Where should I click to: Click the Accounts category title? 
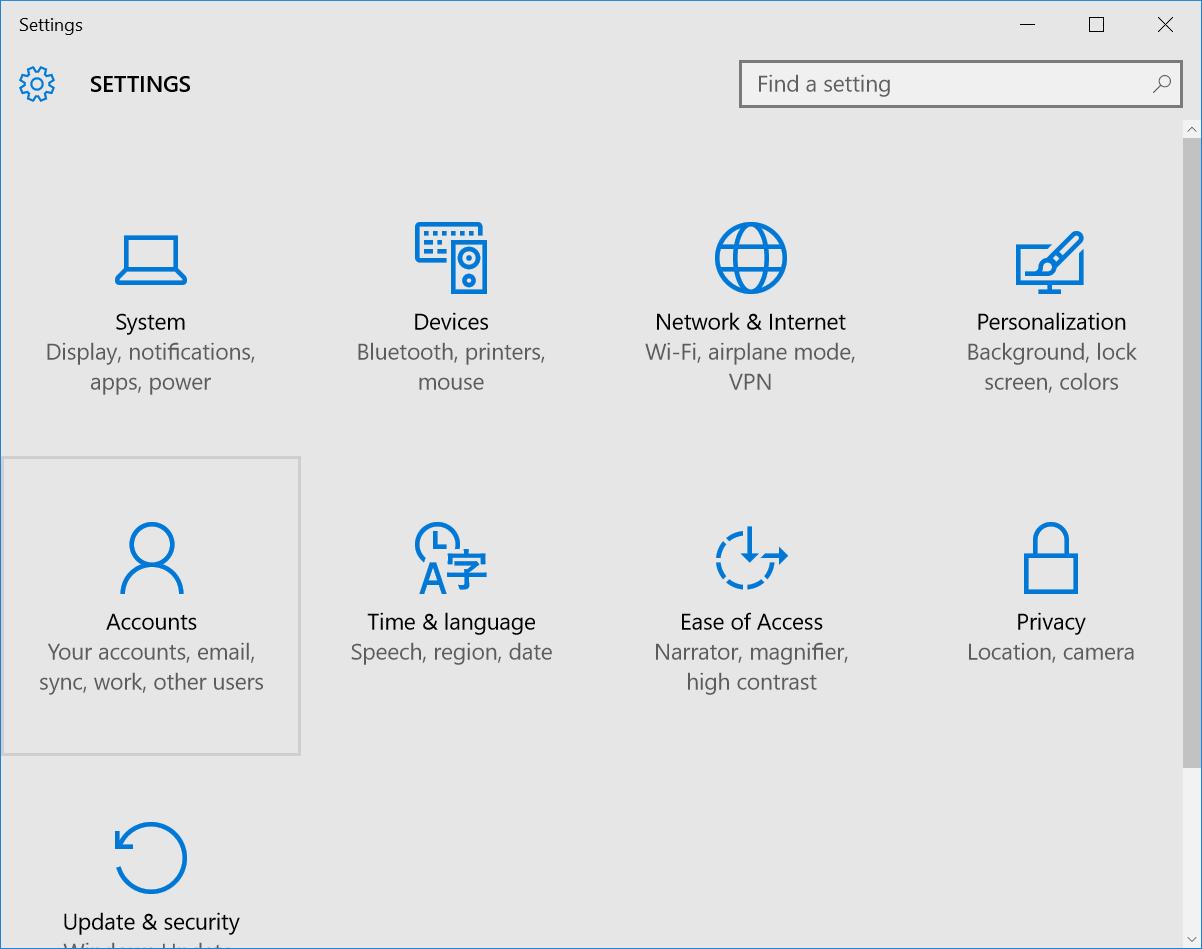click(x=152, y=622)
